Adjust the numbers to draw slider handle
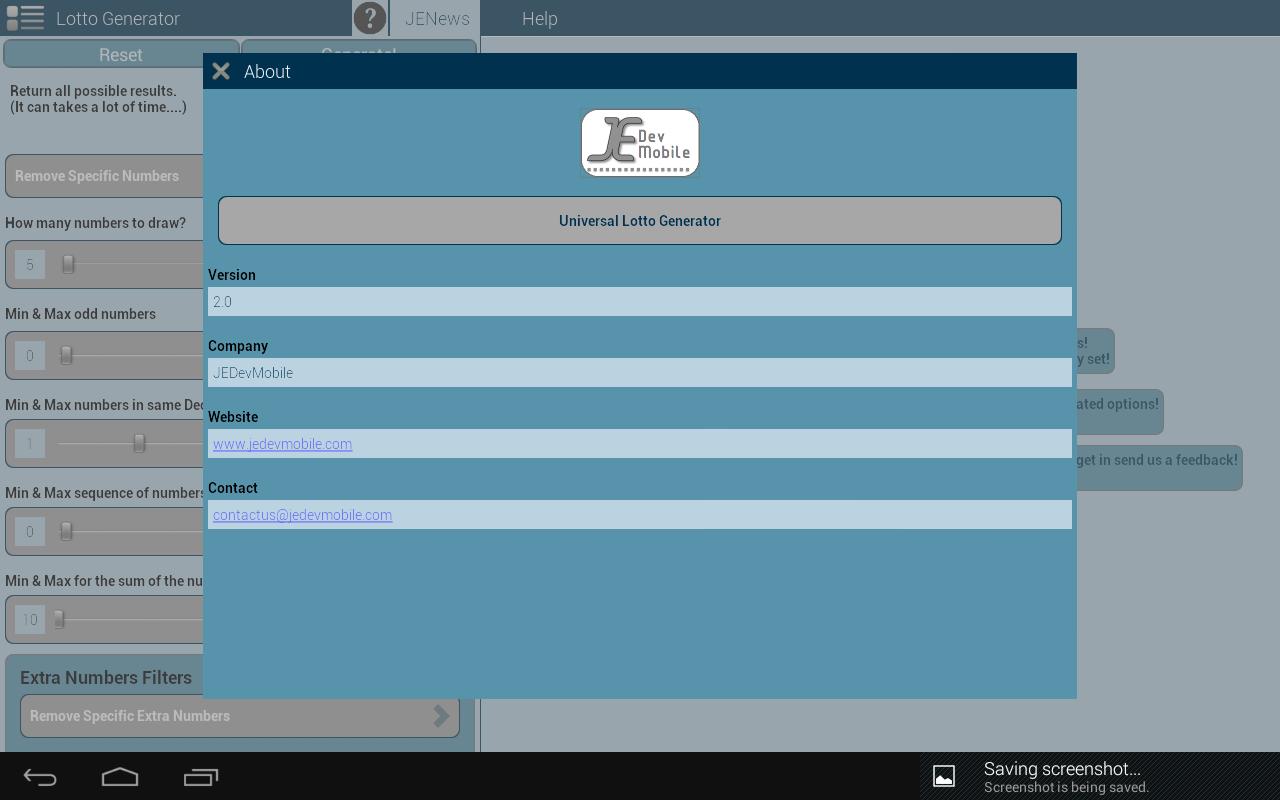This screenshot has height=800, width=1280. click(68, 264)
